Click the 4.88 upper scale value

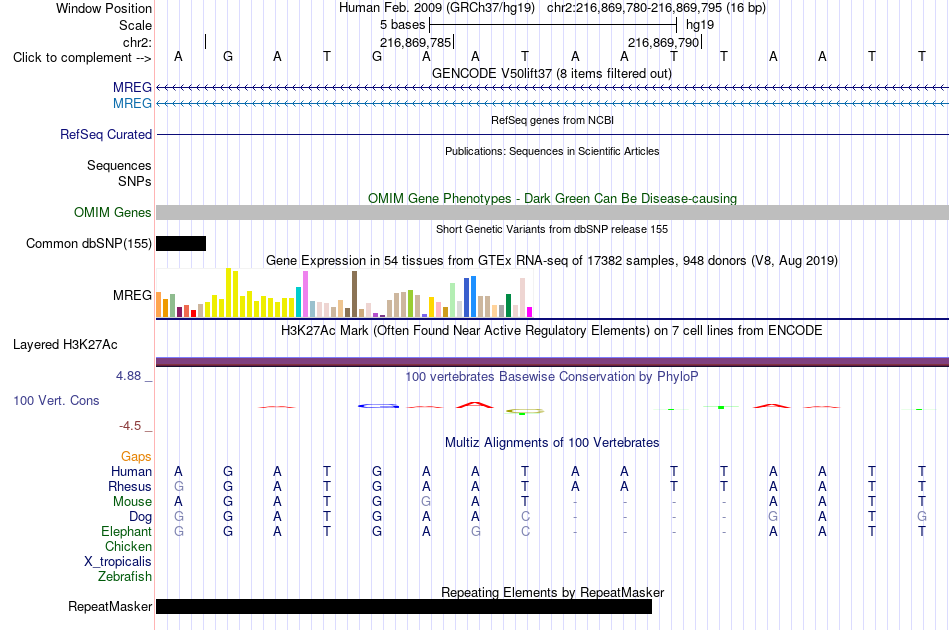(128, 376)
